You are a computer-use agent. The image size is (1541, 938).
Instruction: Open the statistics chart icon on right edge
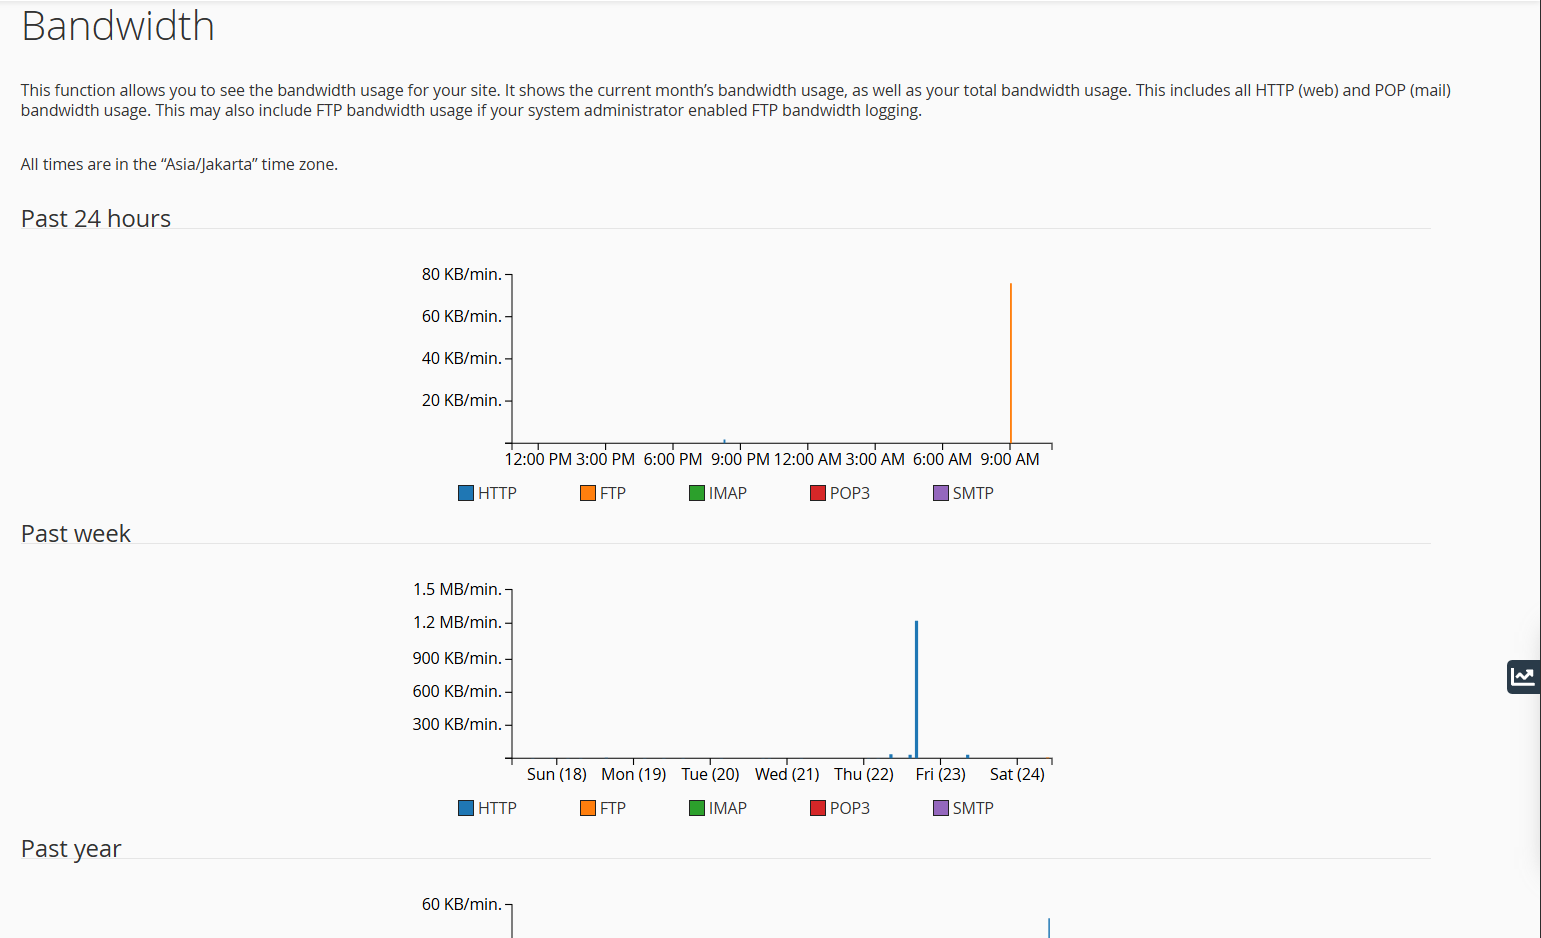click(1523, 677)
